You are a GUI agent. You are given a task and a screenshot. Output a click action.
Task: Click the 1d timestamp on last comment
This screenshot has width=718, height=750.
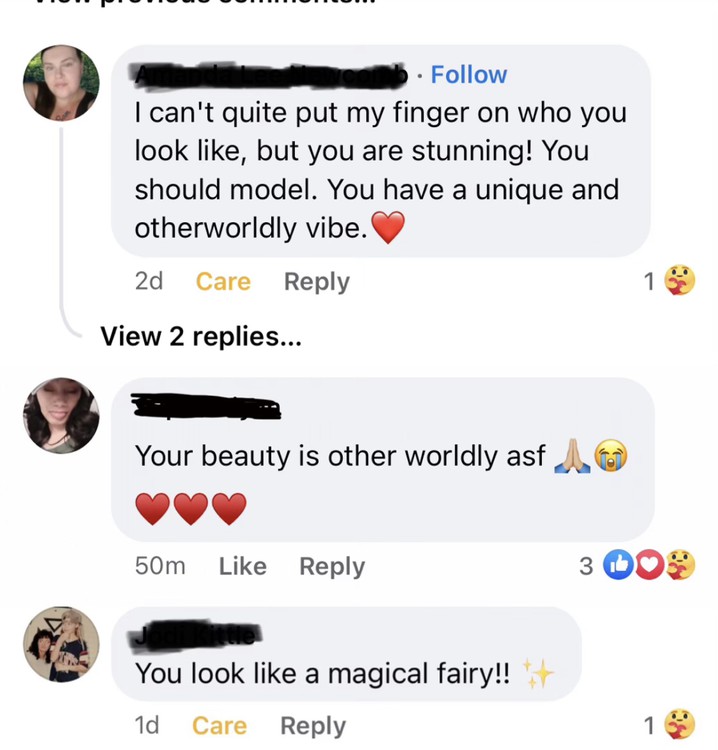146,726
